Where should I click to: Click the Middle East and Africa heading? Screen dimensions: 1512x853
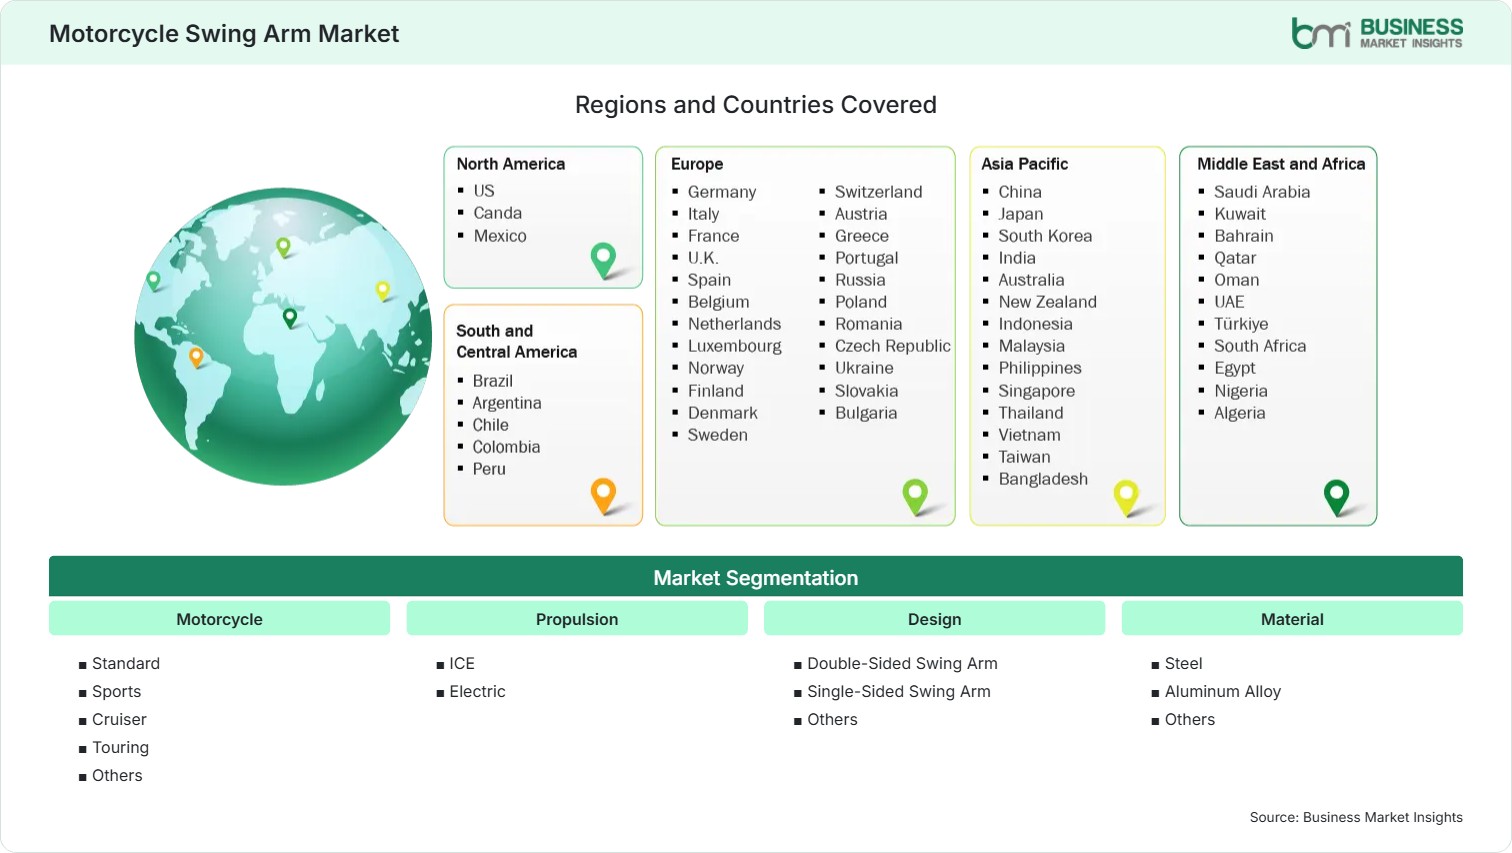[x=1281, y=164]
